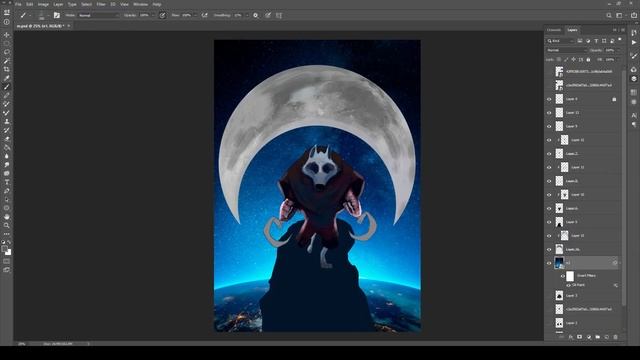Open the Brush Preset picker arrow

tap(48, 16)
